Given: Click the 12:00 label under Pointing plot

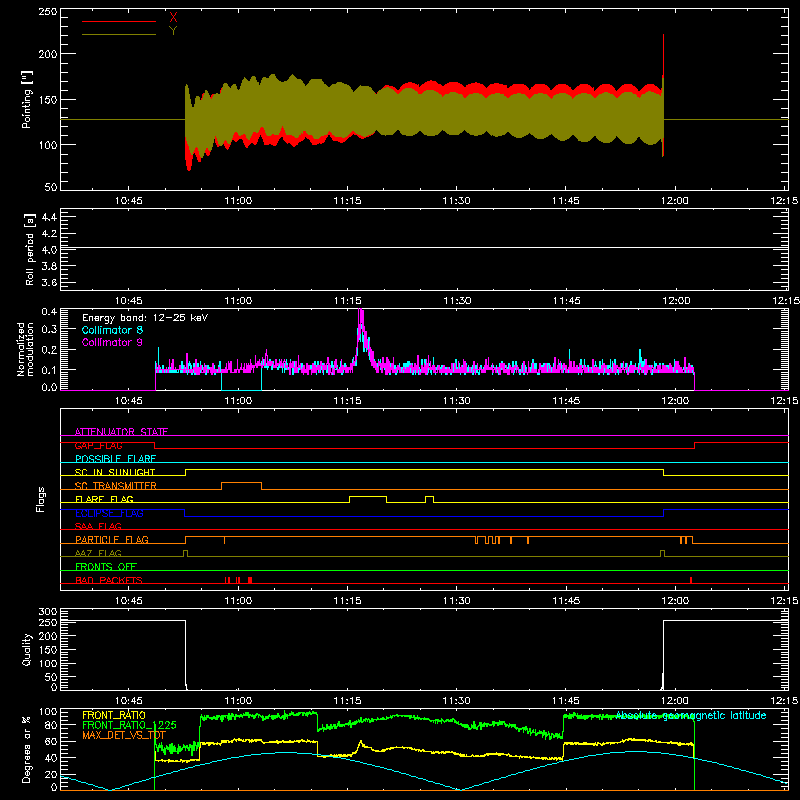Looking at the screenshot, I should coord(675,201).
